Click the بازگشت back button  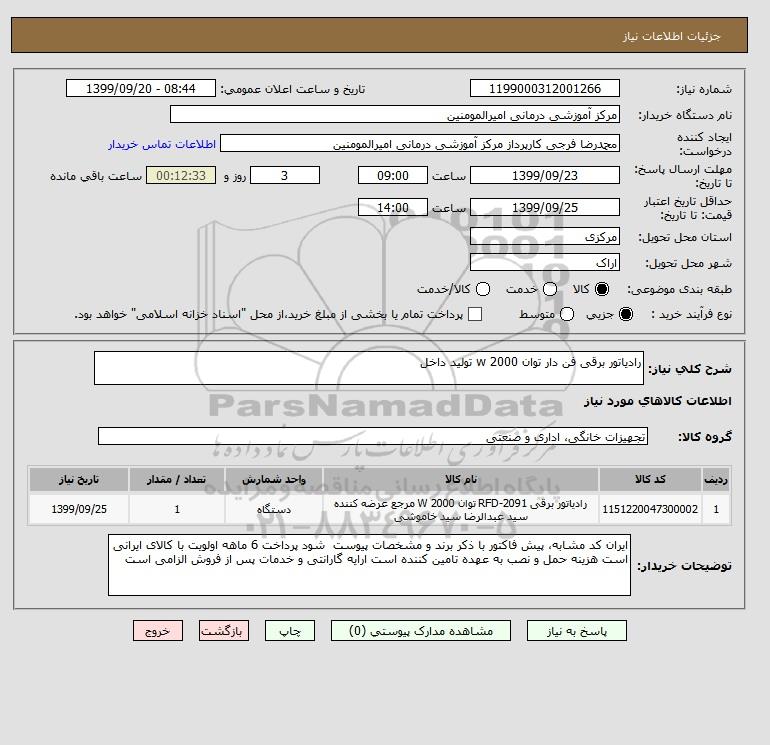tap(224, 631)
